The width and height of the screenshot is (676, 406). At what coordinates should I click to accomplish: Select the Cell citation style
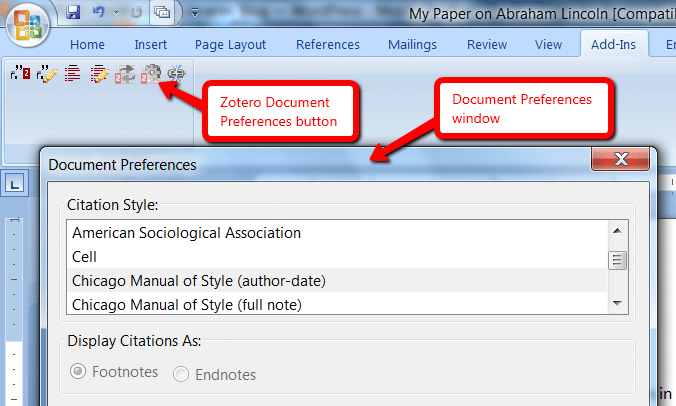(x=337, y=257)
